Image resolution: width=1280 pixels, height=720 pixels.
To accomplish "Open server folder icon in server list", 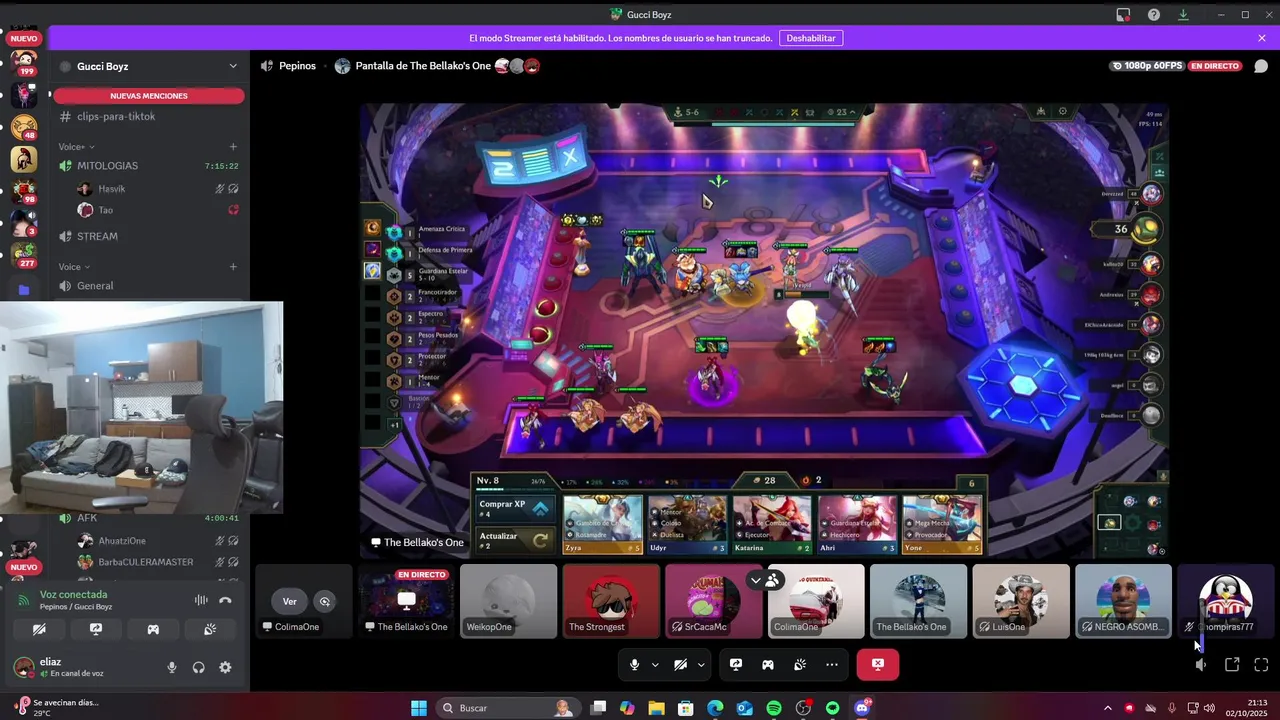I will click(x=24, y=290).
